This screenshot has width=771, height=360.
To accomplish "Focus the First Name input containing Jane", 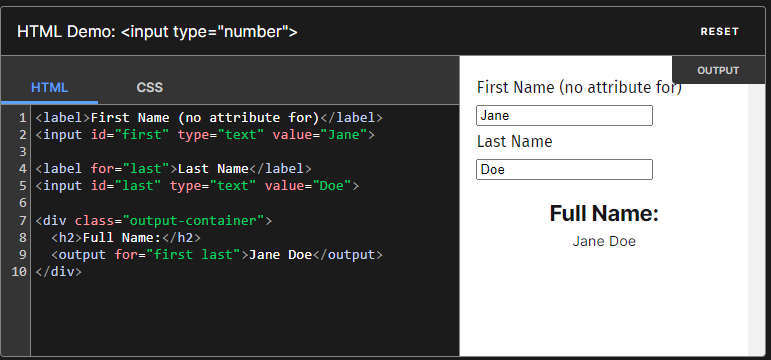I will (564, 116).
